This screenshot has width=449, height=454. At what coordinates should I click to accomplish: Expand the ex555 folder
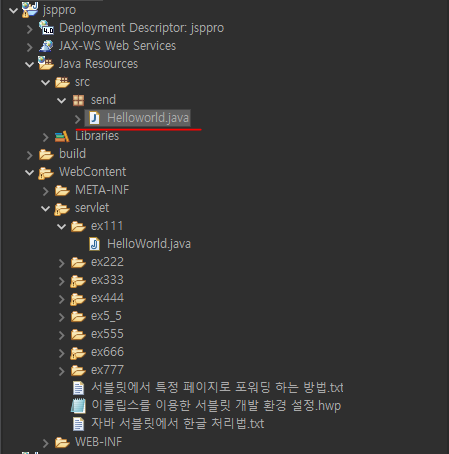click(62, 335)
